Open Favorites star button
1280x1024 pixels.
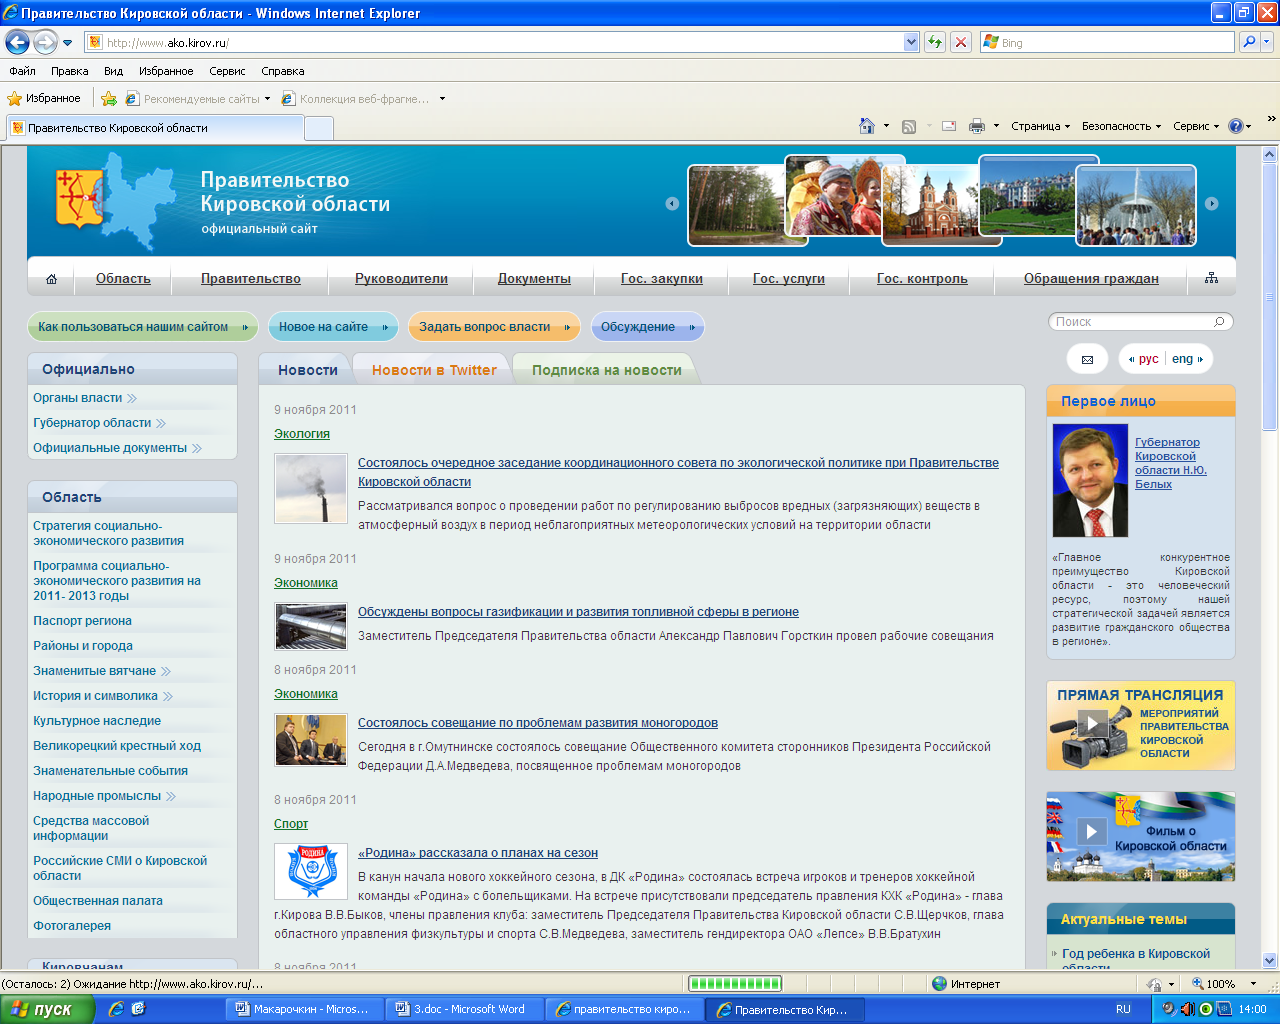(x=44, y=98)
